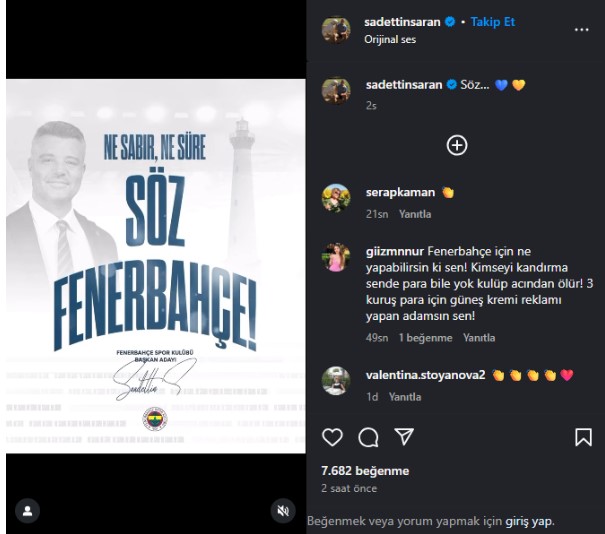Open valentina.stoyanova2 username link
This screenshot has height=534, width=605.
pos(425,375)
